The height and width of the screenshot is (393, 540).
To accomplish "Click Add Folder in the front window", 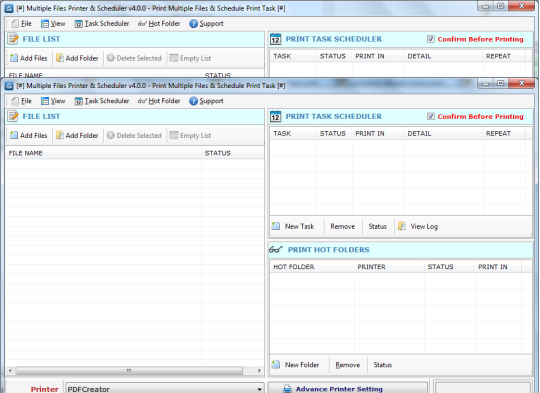I will 77,135.
